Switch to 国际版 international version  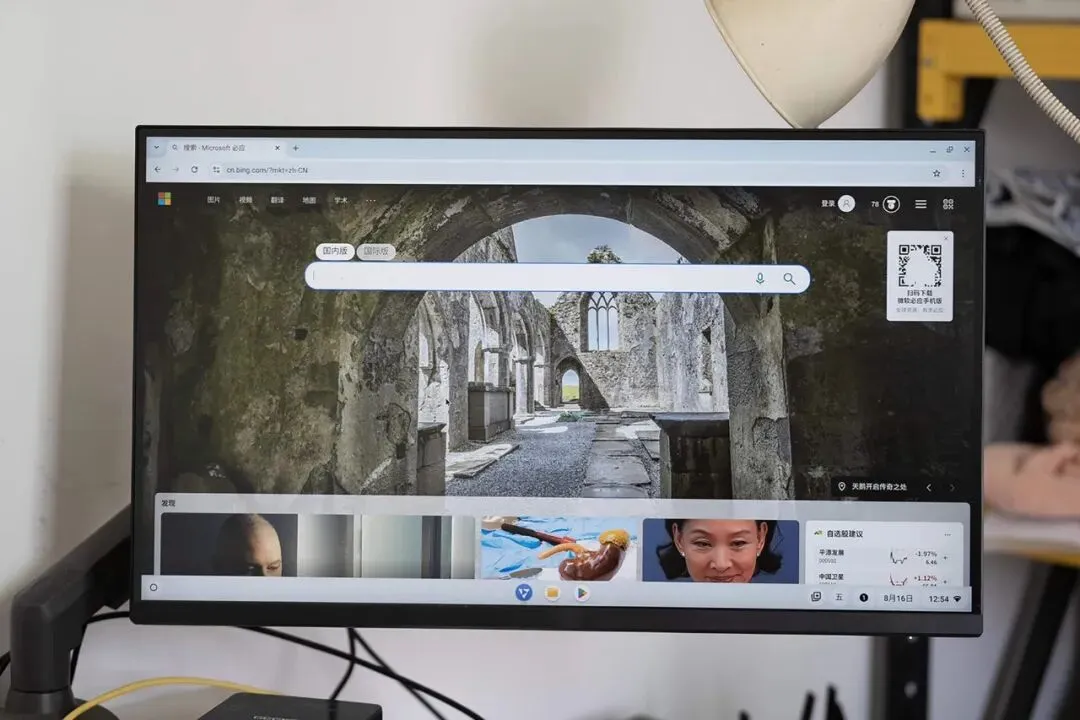click(376, 251)
